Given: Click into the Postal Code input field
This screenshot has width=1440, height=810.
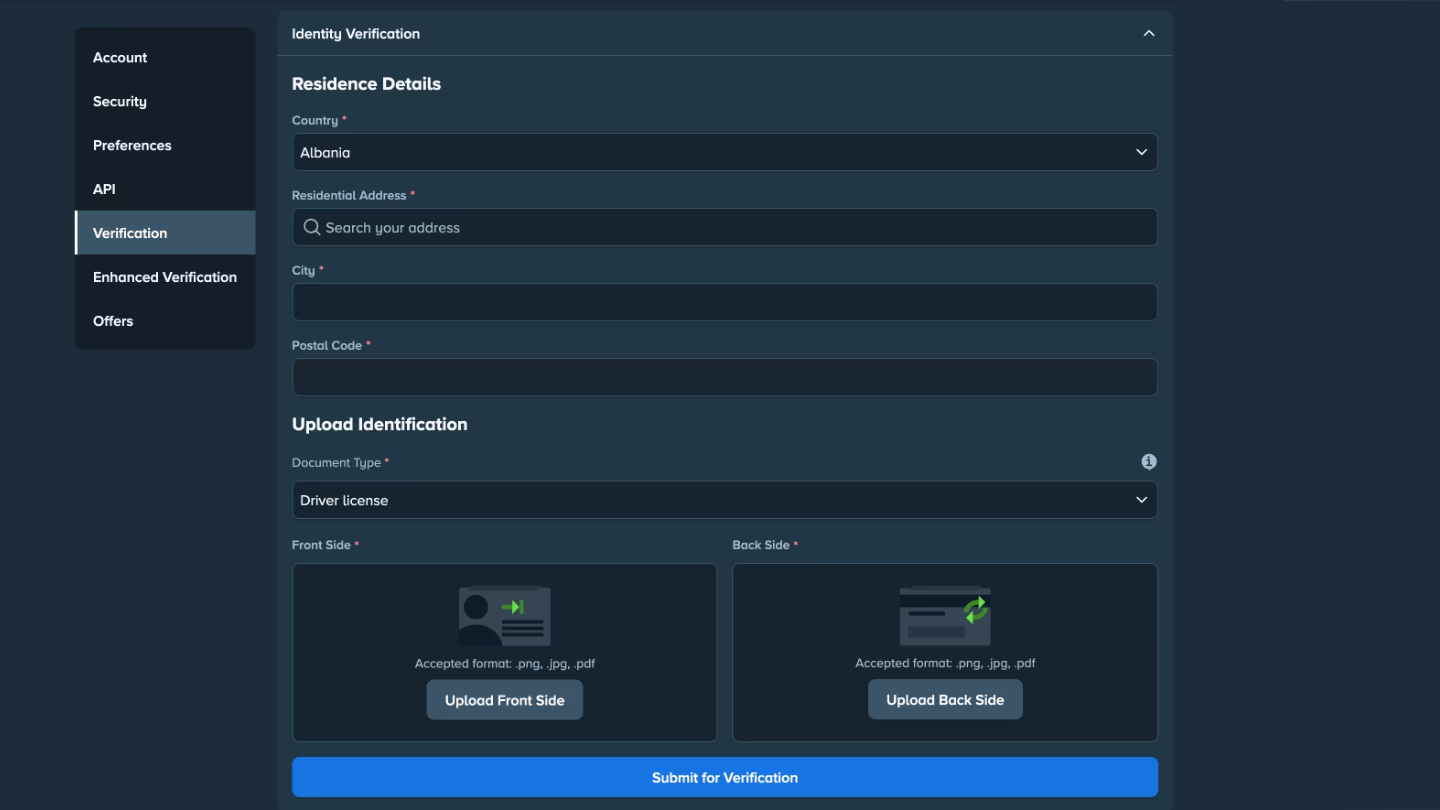Looking at the screenshot, I should (725, 377).
